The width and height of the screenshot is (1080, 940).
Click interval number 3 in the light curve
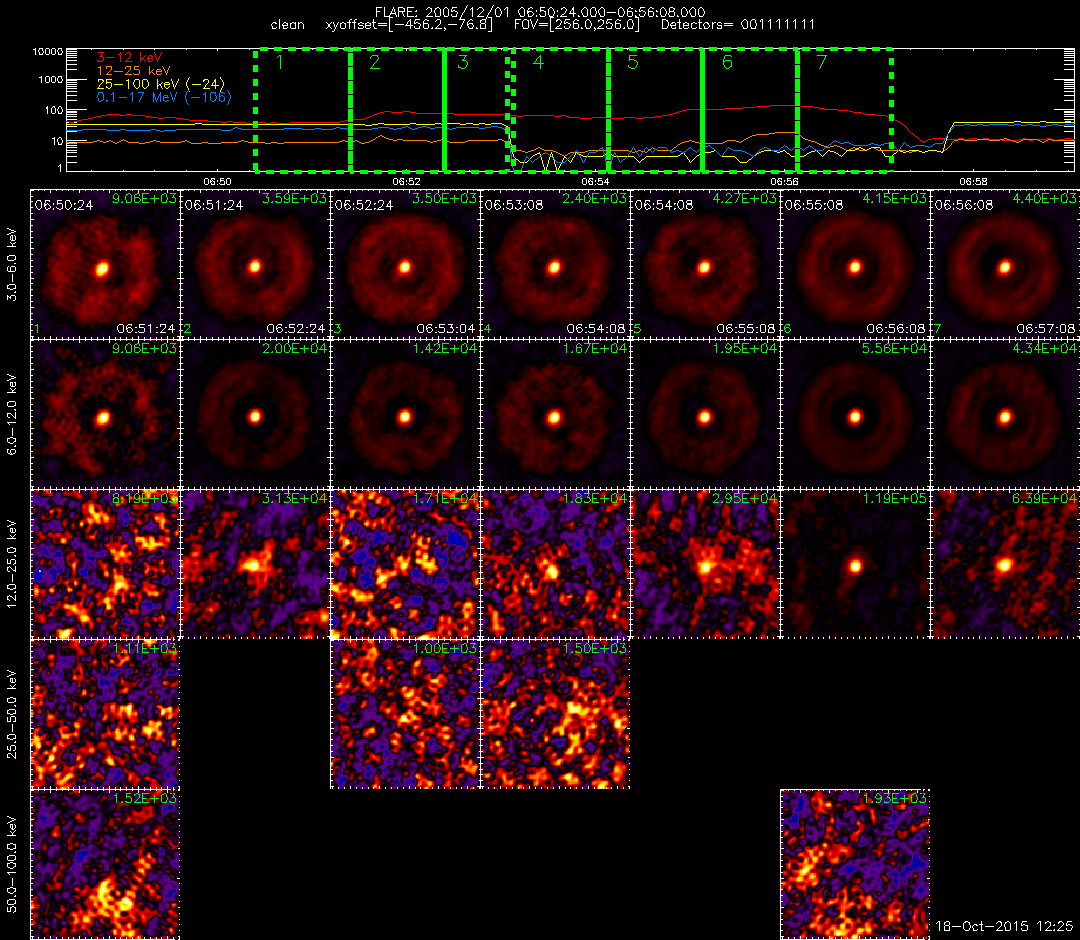point(463,63)
